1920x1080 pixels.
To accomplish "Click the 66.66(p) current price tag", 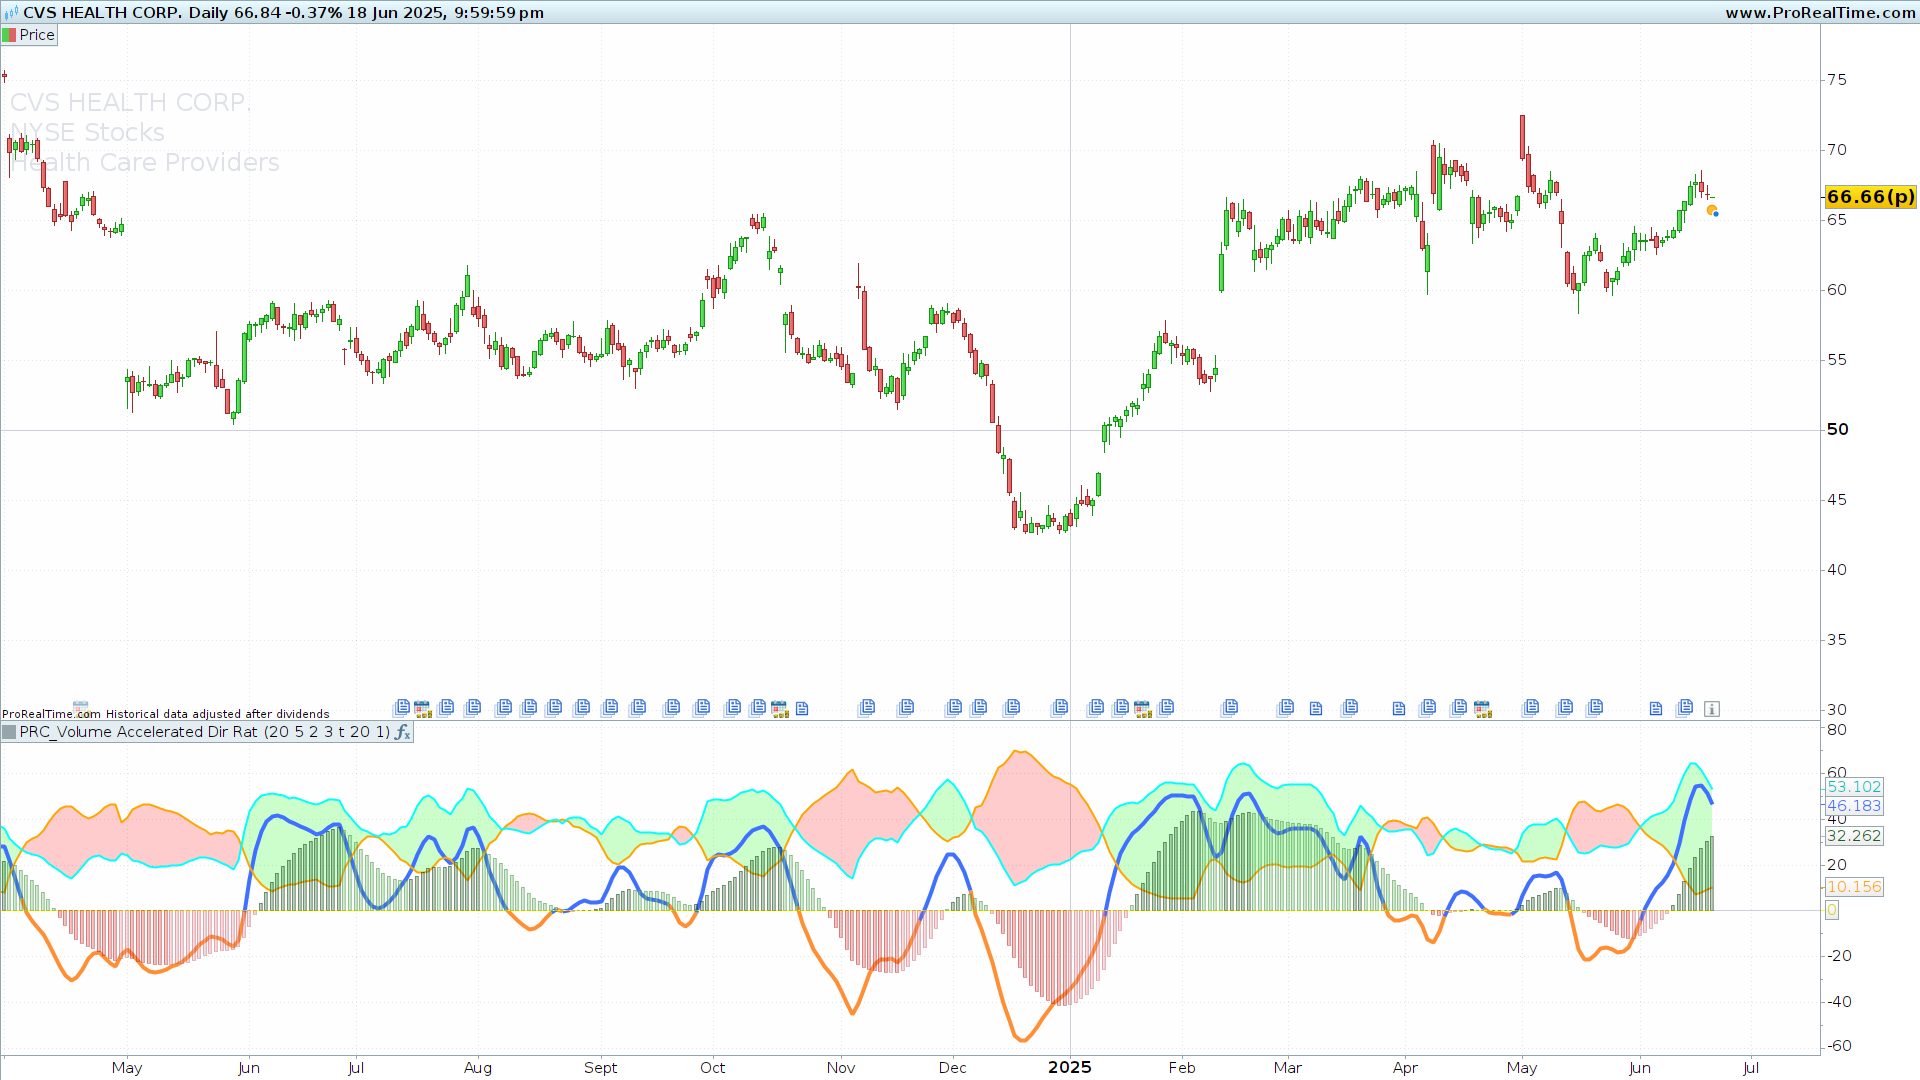I will (1871, 197).
